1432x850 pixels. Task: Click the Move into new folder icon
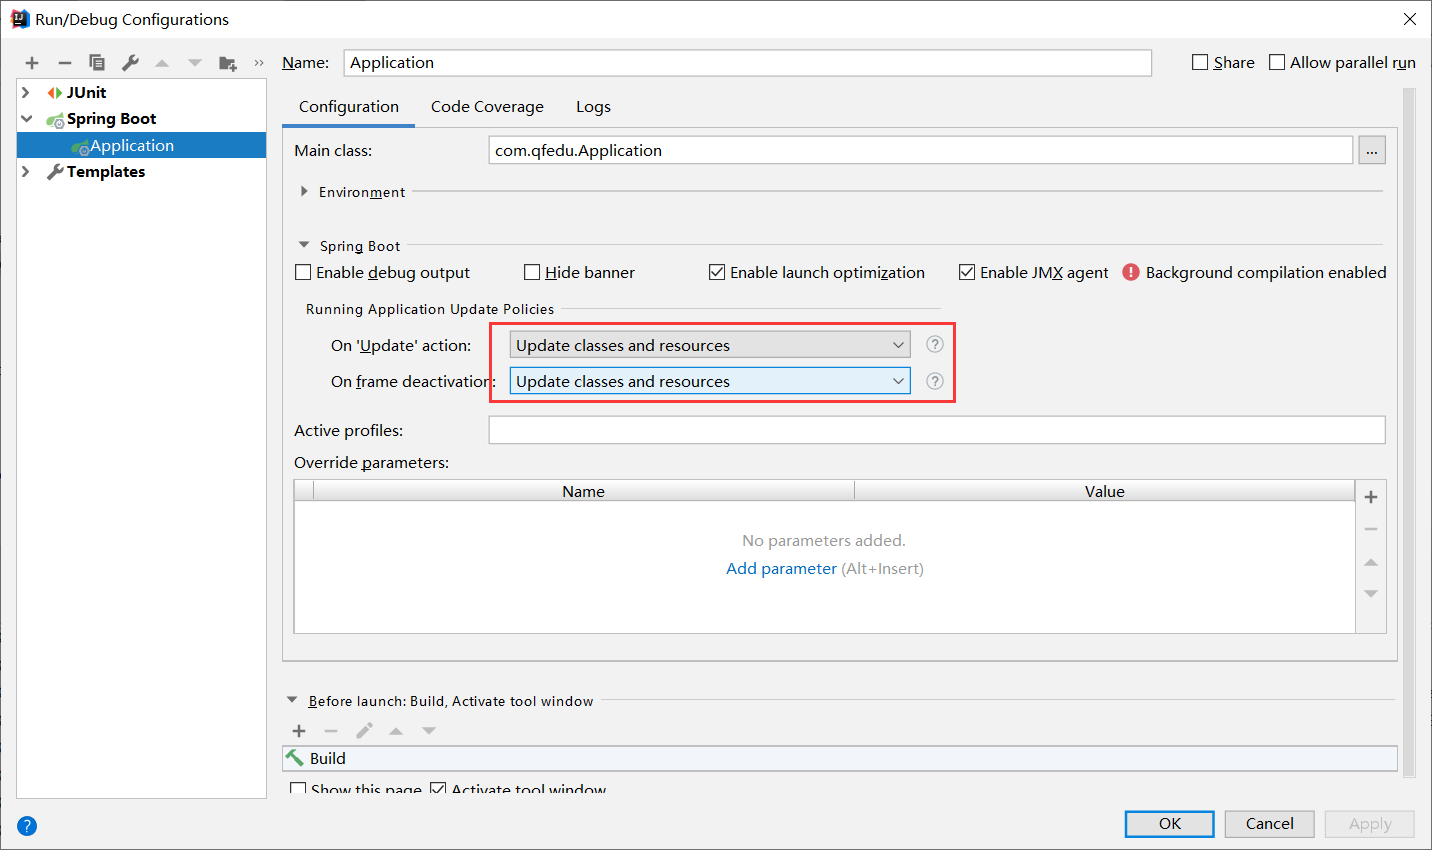(x=228, y=63)
